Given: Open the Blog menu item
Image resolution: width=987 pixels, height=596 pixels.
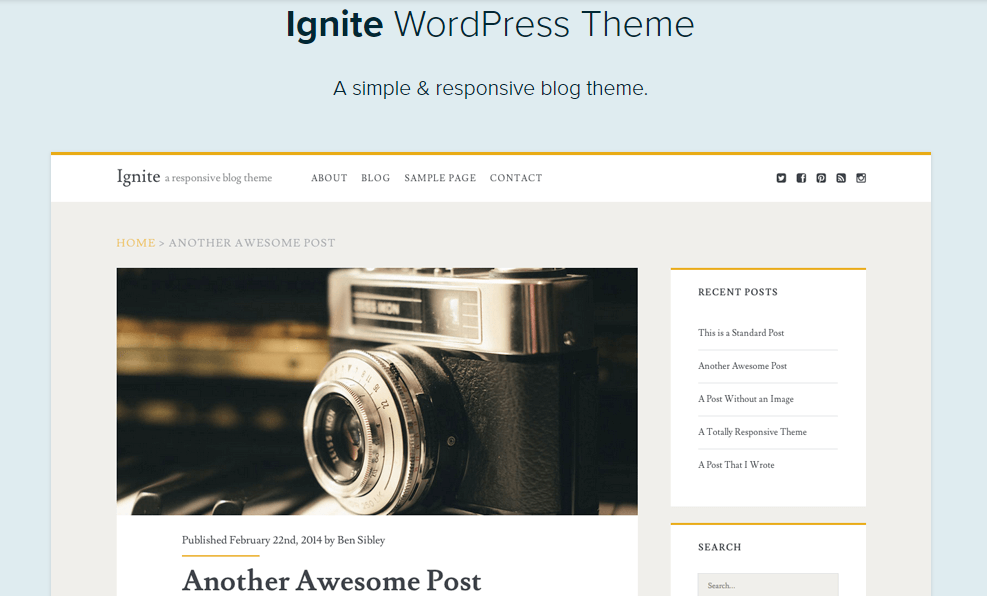Looking at the screenshot, I should pos(376,178).
